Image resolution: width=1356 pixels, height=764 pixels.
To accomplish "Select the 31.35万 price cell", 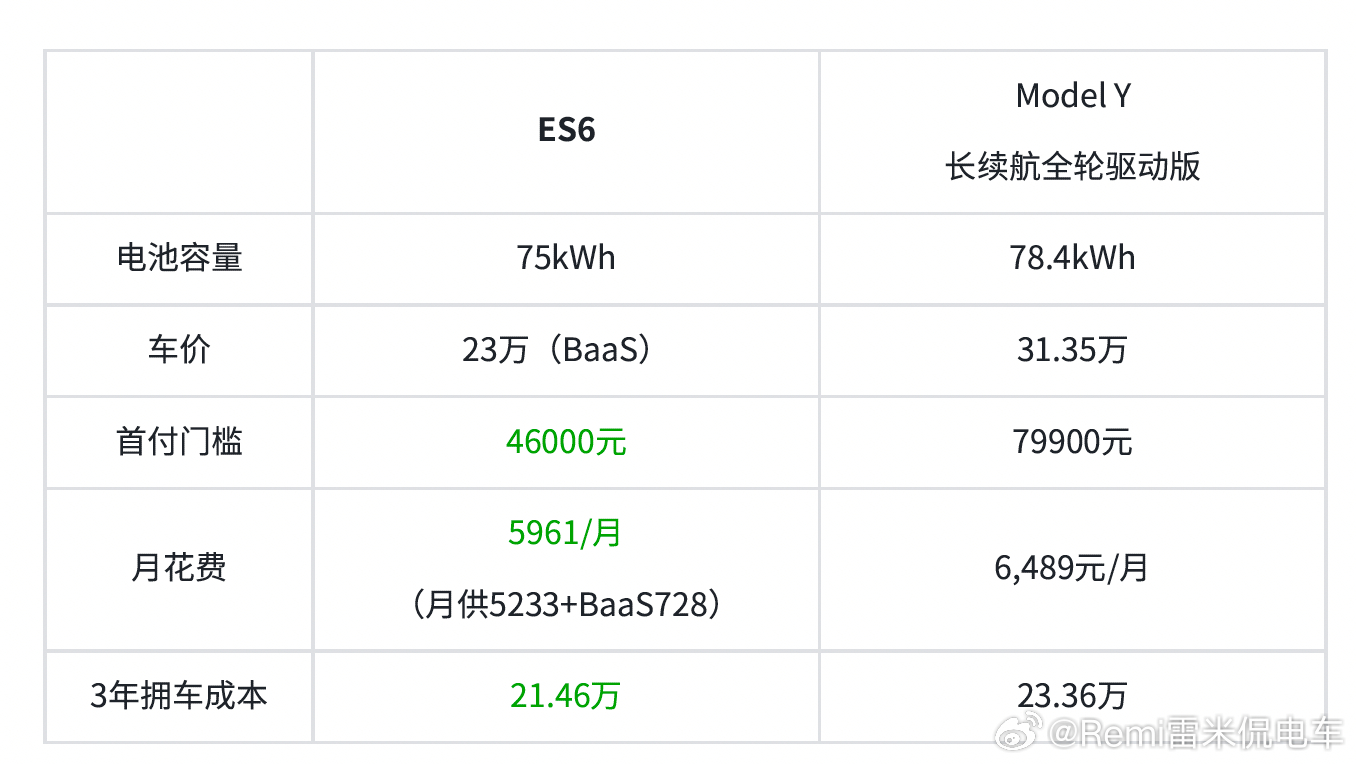I will pos(1073,350).
